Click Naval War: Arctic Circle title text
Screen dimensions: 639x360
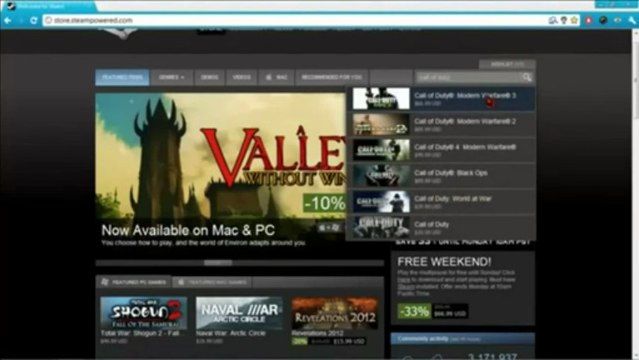(x=231, y=333)
